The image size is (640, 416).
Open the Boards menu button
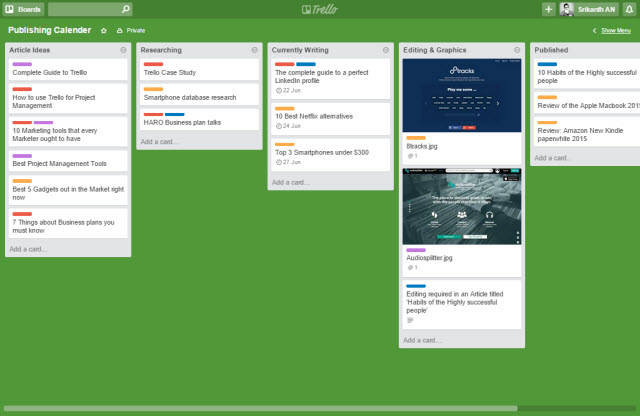click(x=23, y=9)
